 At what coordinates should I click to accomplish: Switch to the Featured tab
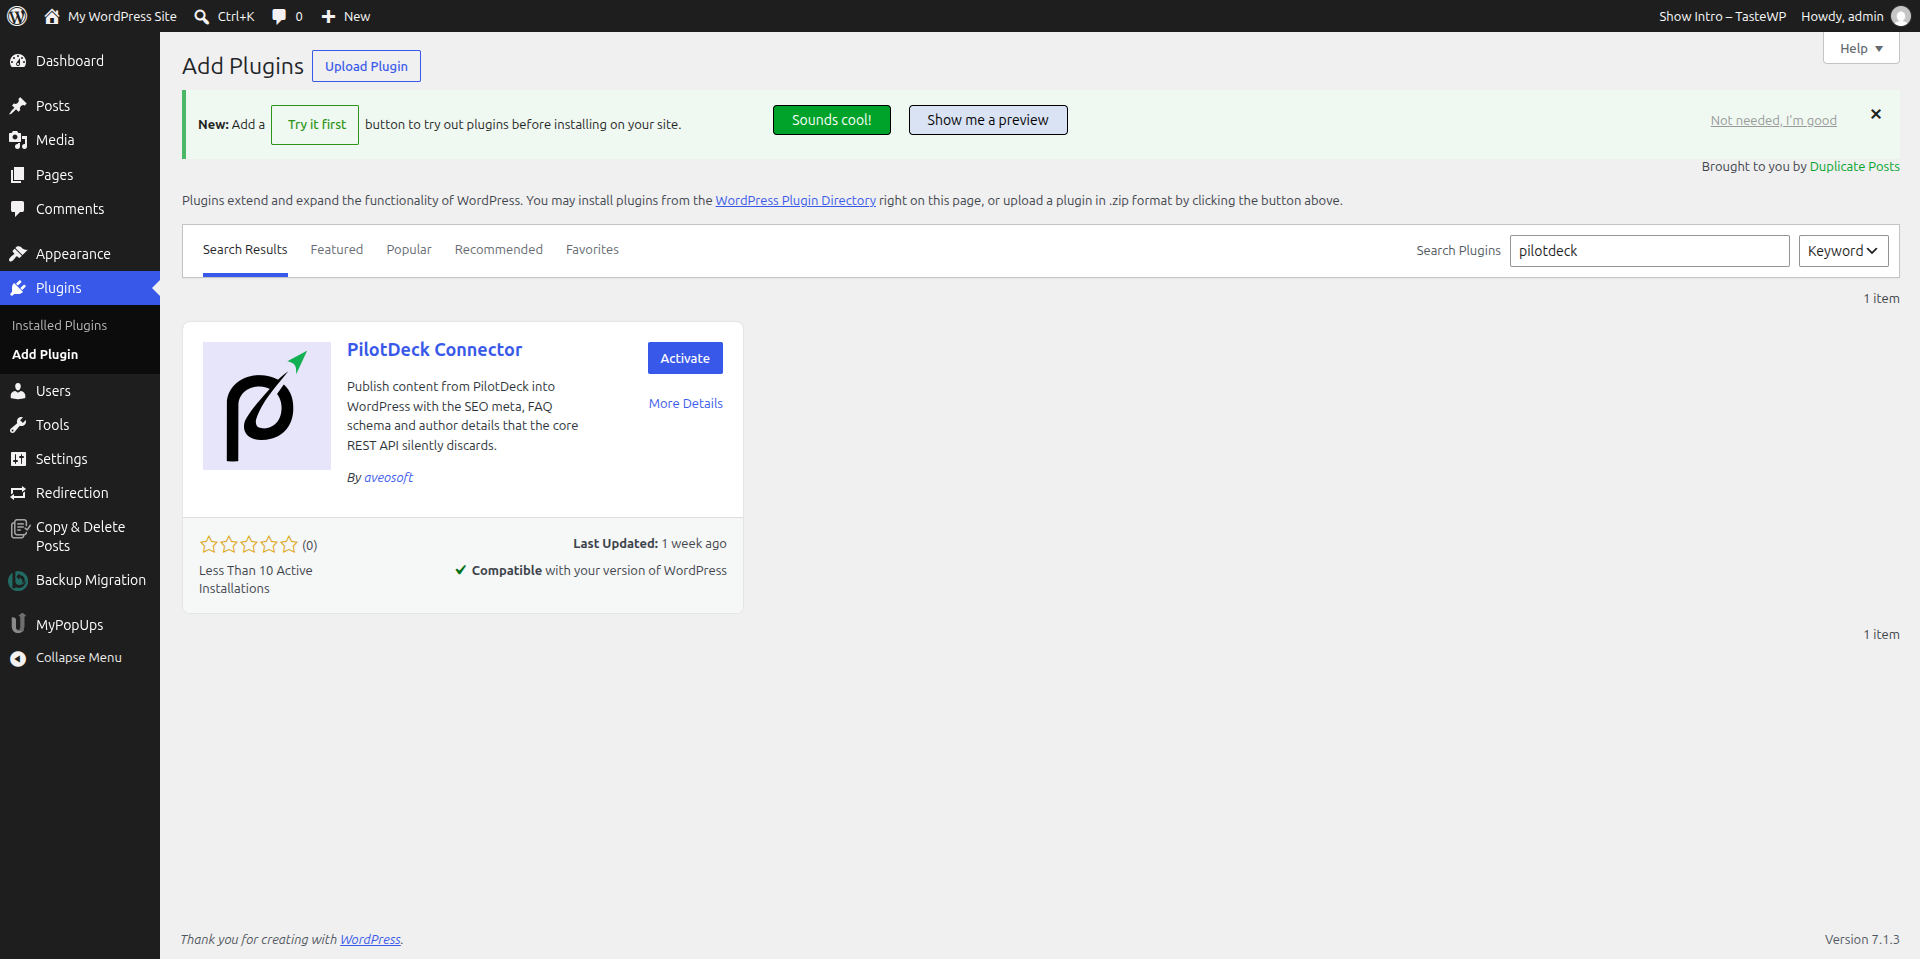[x=337, y=250]
